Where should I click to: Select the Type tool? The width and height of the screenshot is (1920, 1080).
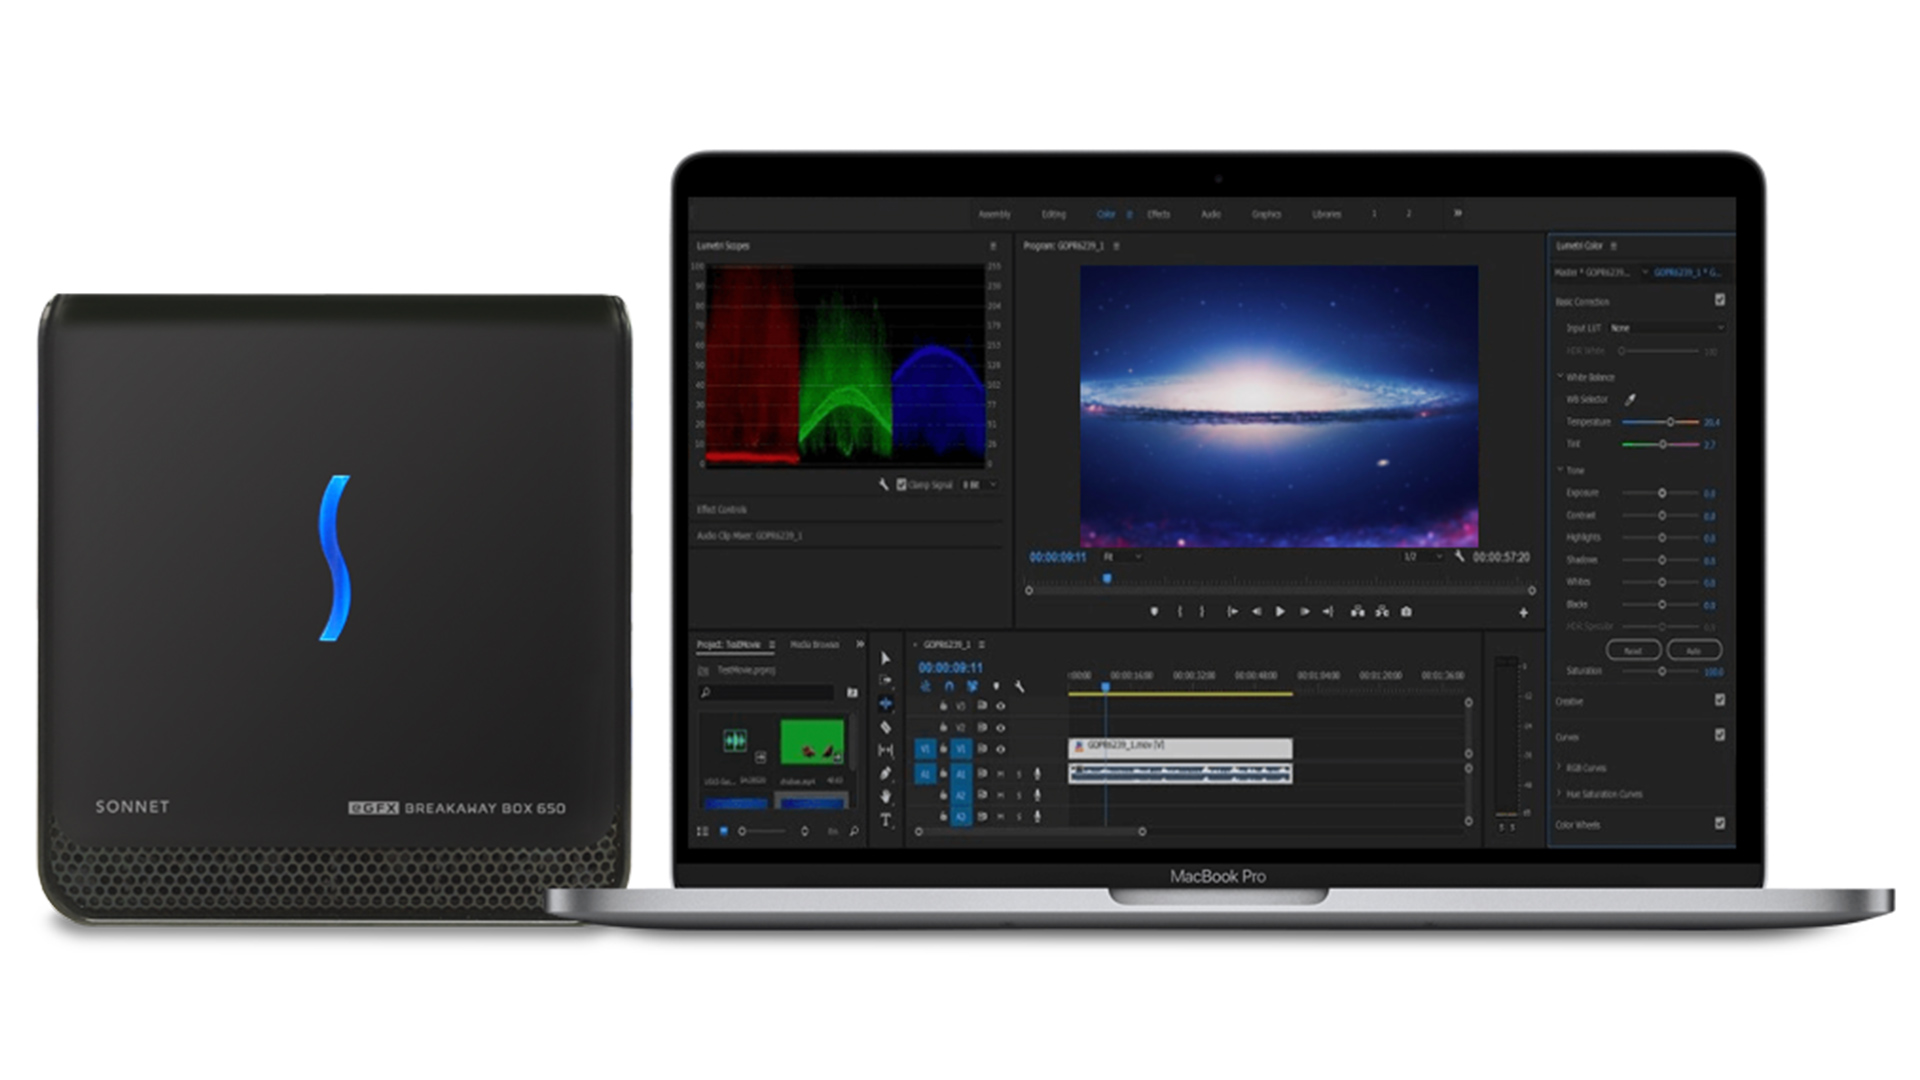point(885,820)
